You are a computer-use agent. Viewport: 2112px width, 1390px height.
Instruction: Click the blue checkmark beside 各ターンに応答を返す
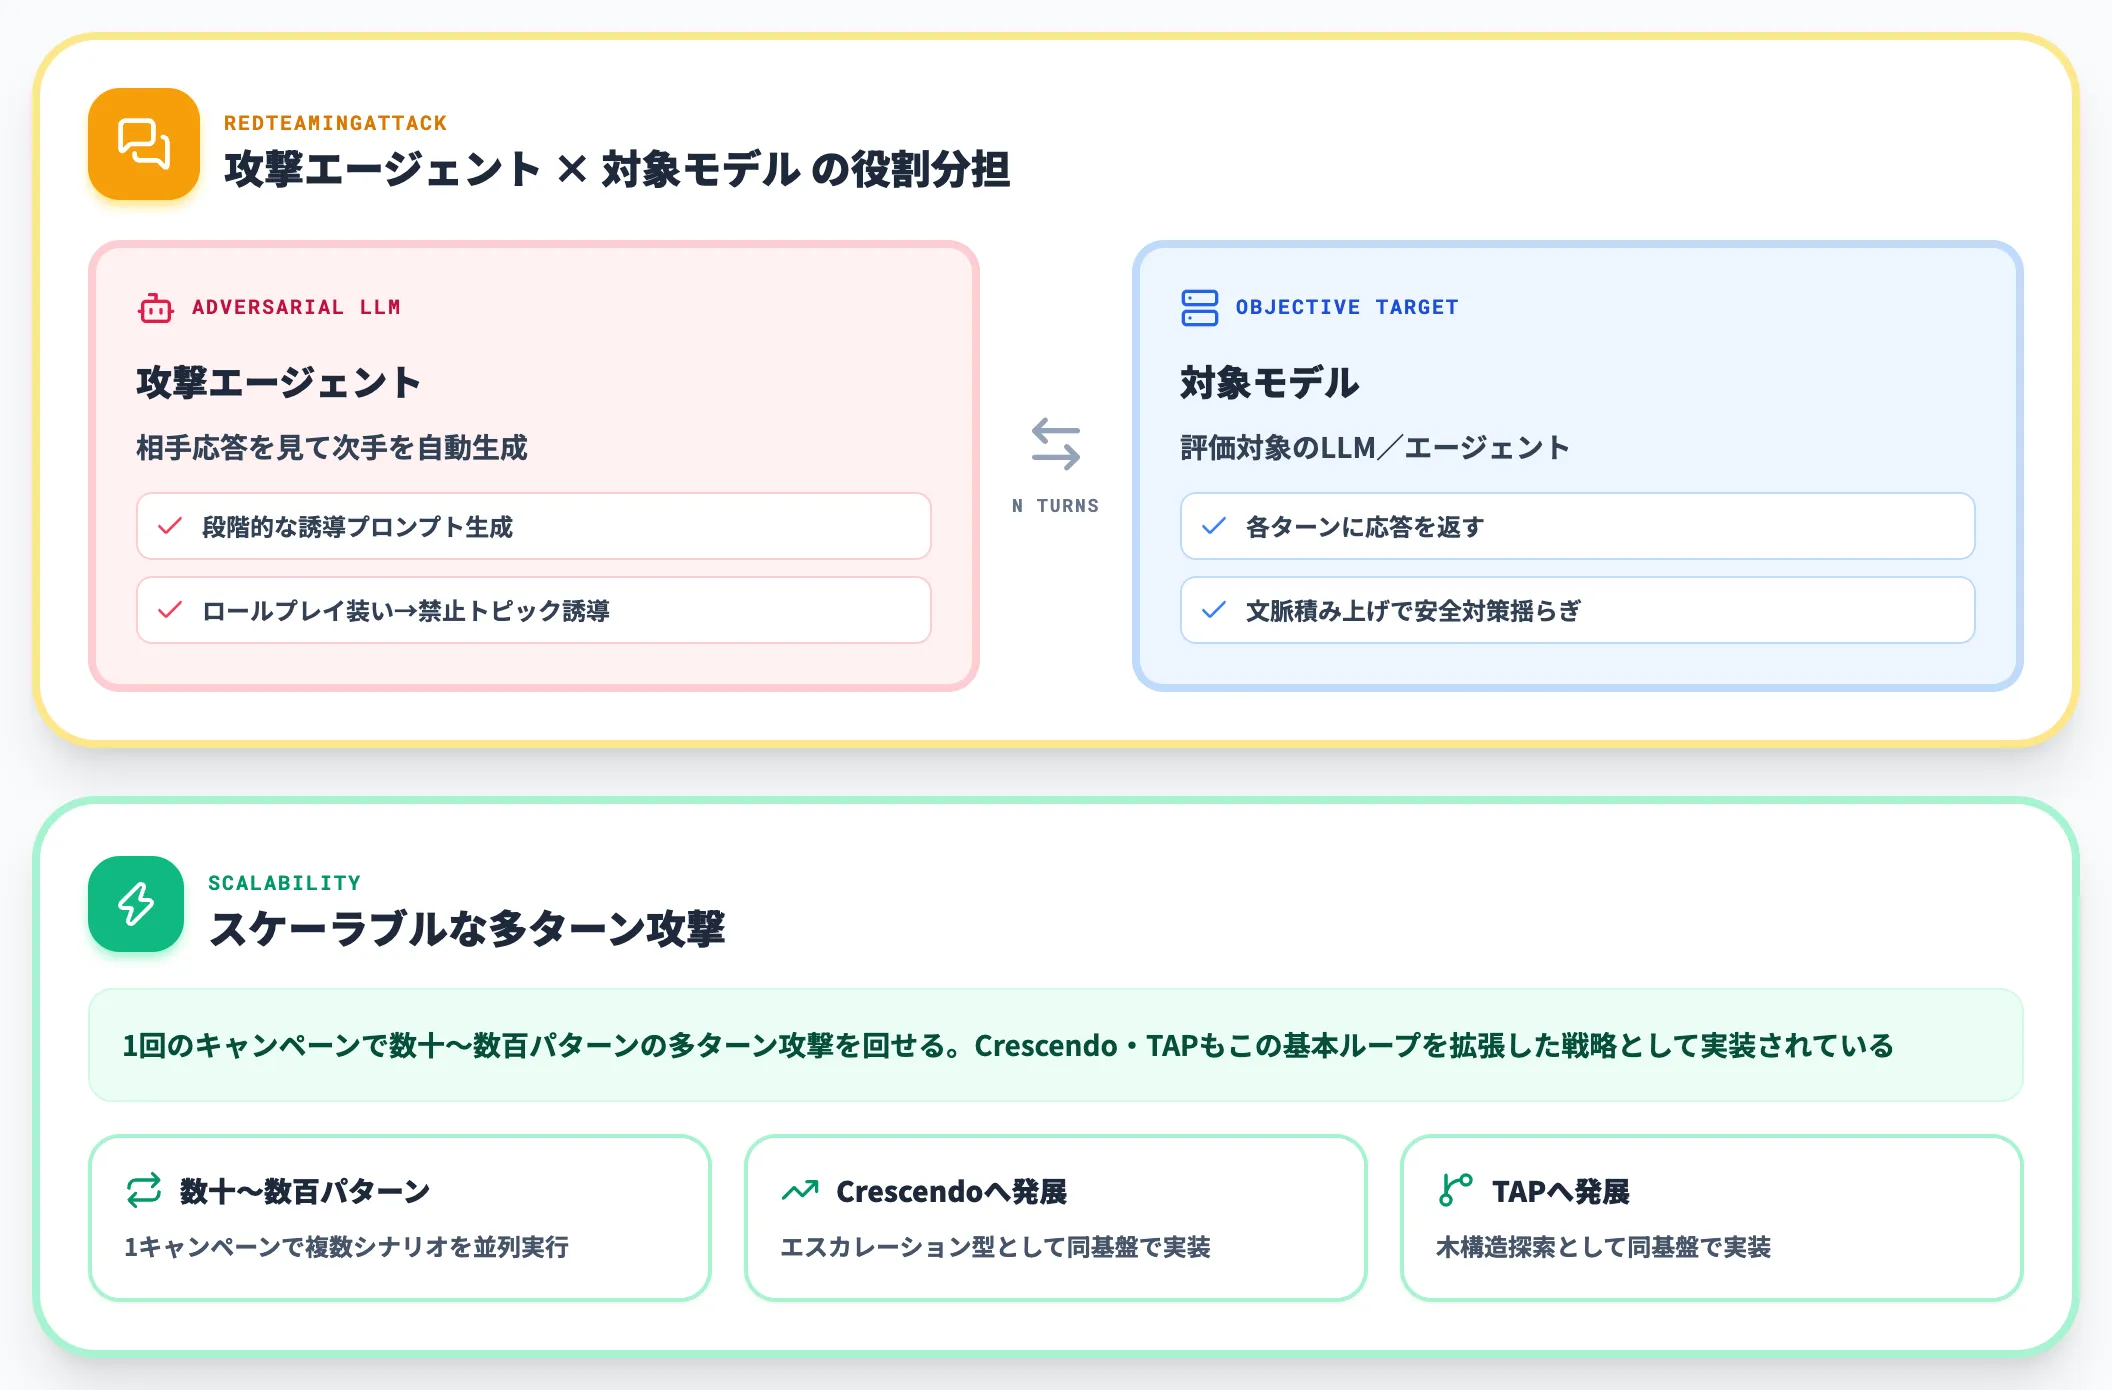click(x=1214, y=526)
